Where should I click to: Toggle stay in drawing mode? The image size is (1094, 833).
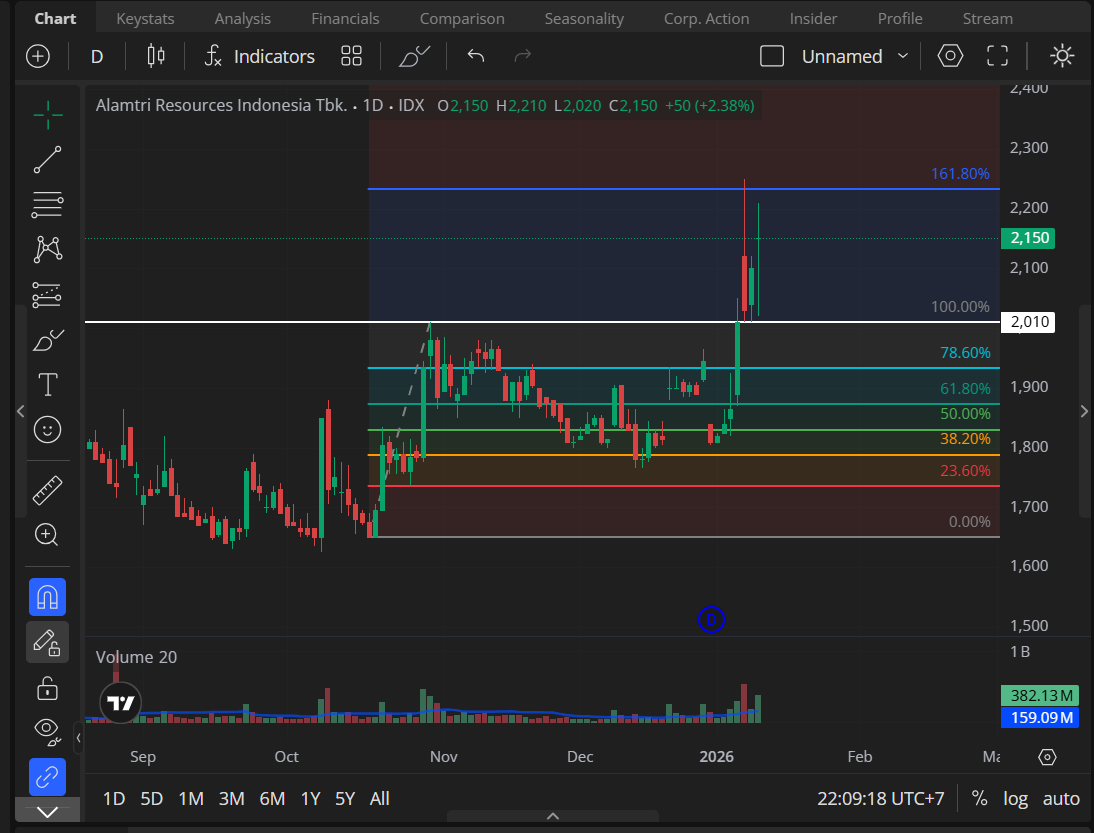coord(47,643)
